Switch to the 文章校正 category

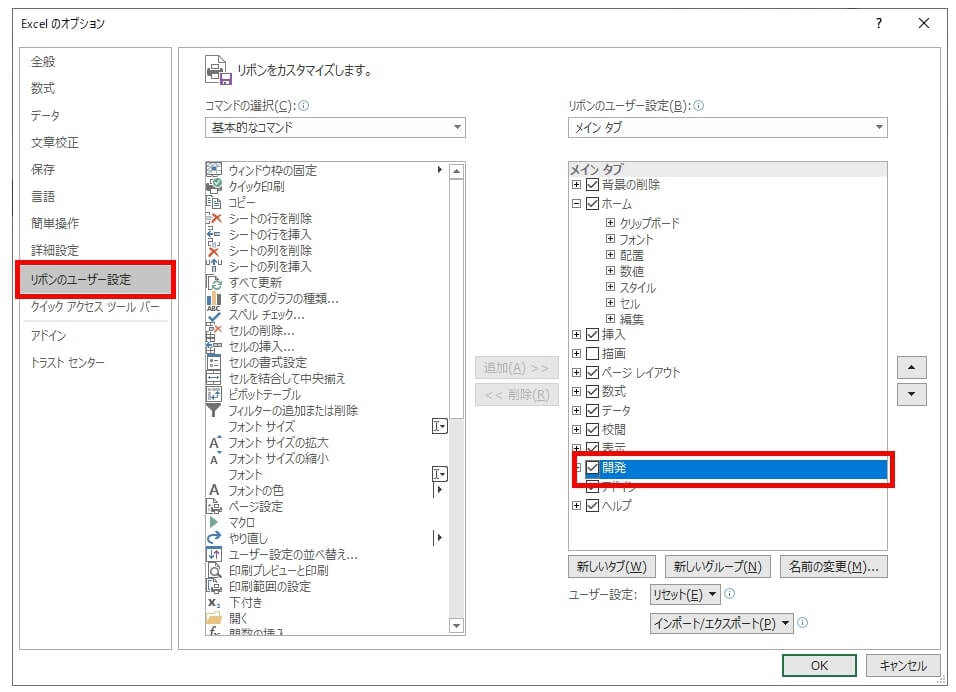(55, 143)
